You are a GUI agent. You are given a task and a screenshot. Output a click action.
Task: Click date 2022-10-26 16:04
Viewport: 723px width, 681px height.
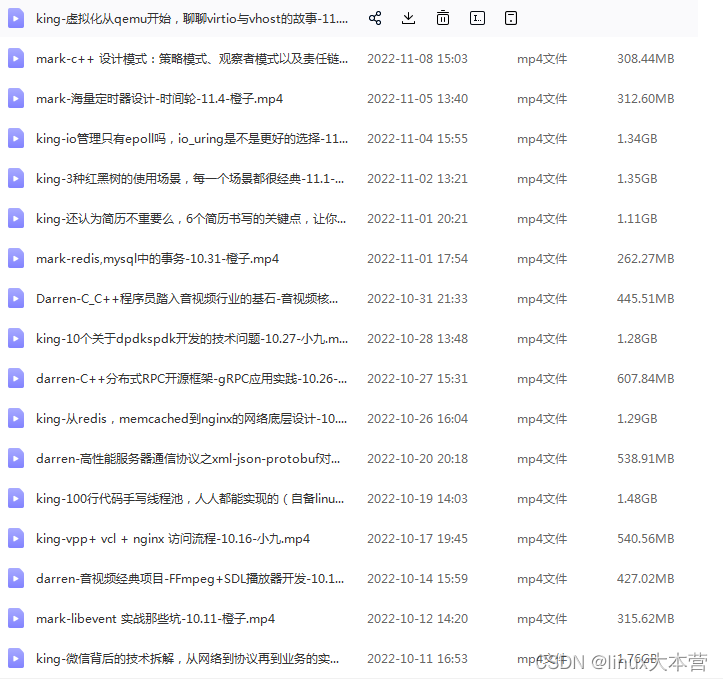pos(417,419)
